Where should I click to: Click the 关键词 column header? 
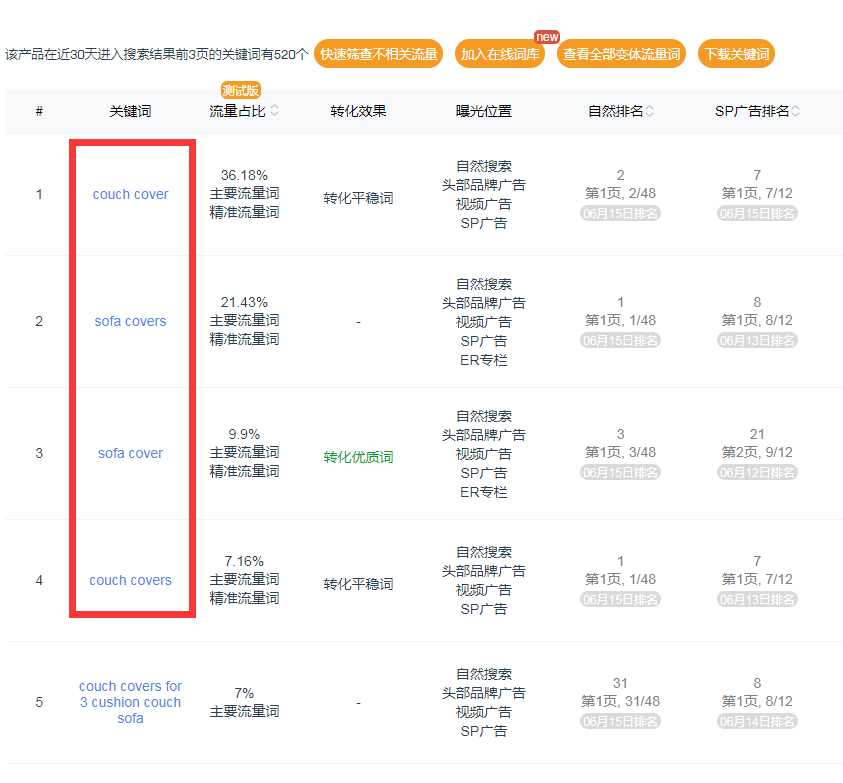[x=131, y=111]
